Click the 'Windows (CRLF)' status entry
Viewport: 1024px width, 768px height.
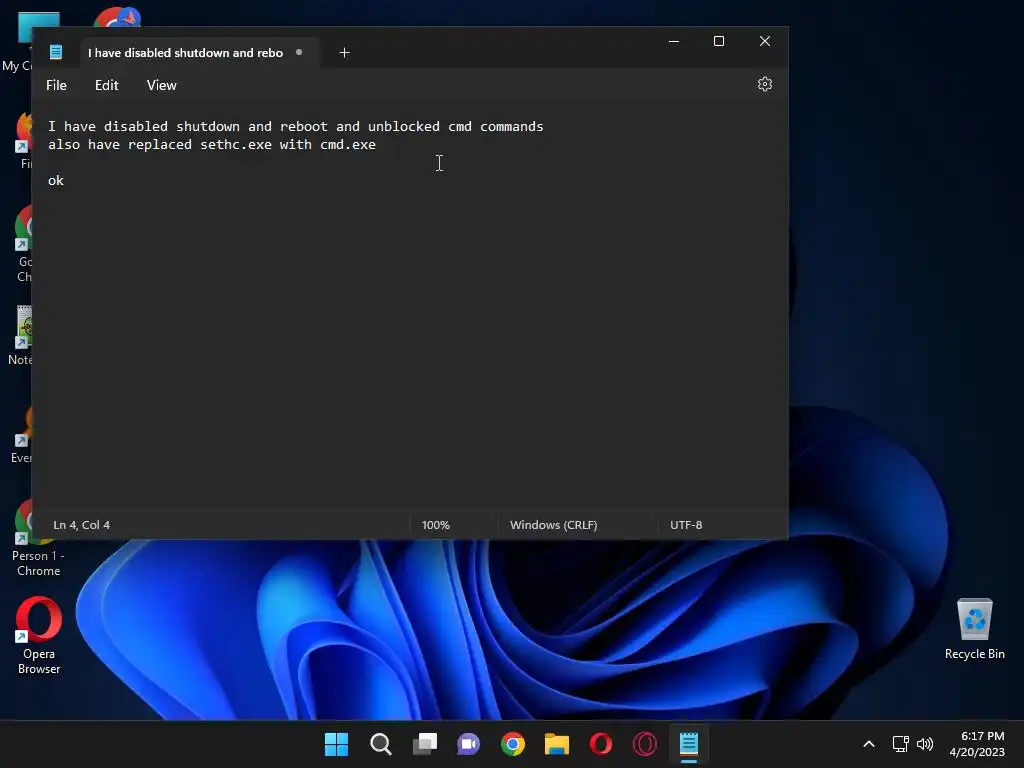[x=554, y=525]
